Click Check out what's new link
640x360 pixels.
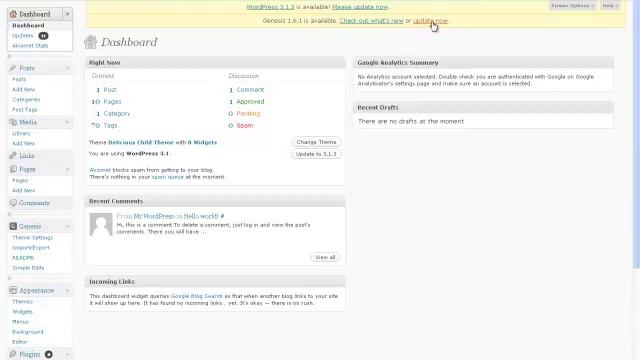point(371,20)
